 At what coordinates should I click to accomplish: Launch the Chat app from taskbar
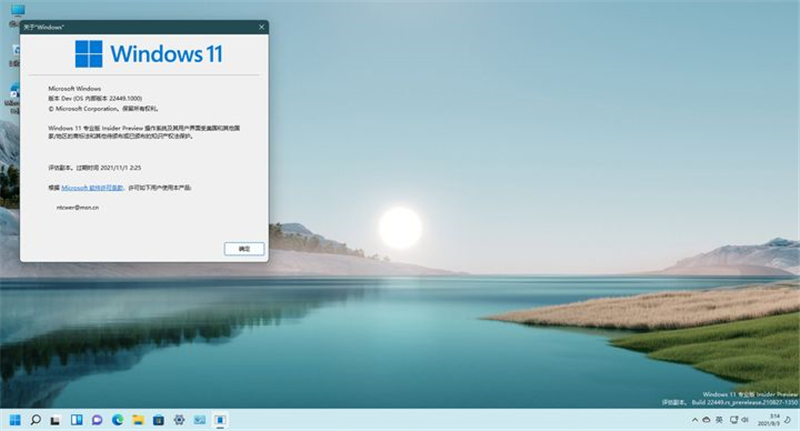coord(97,420)
